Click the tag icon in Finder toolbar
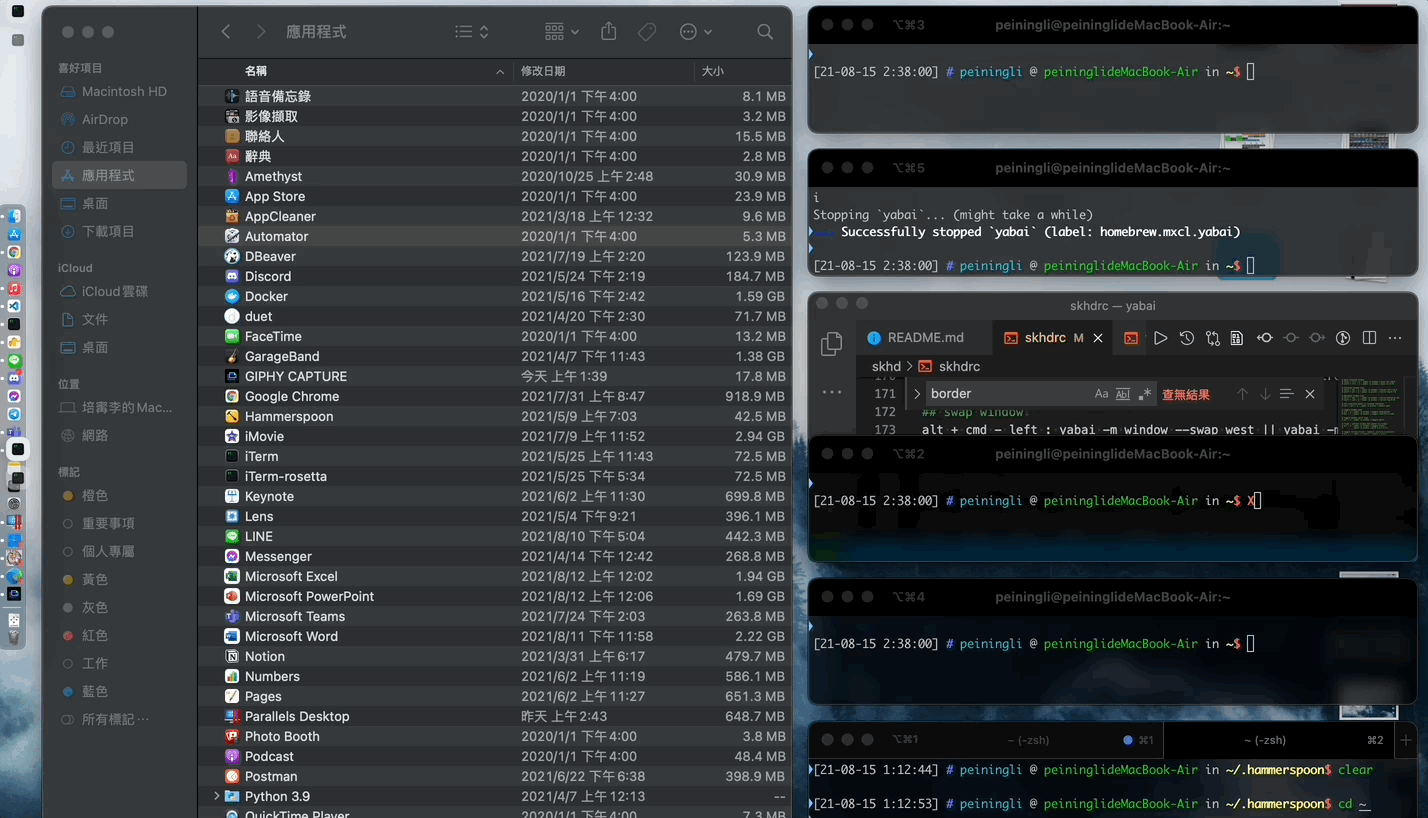The width and height of the screenshot is (1428, 818). pos(647,32)
